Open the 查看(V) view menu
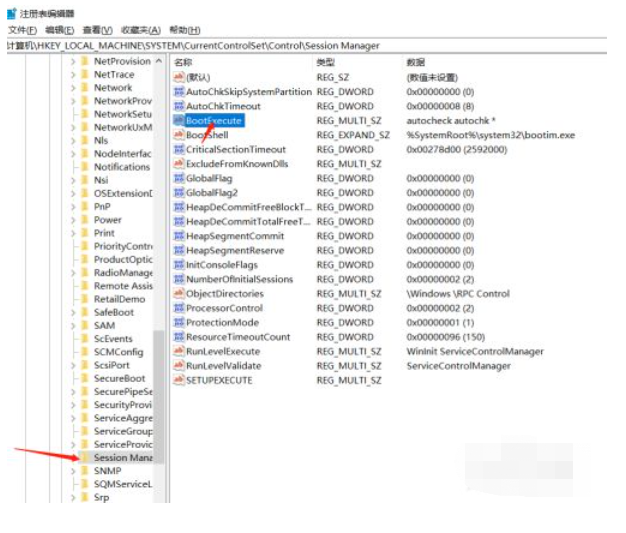 (x=97, y=30)
